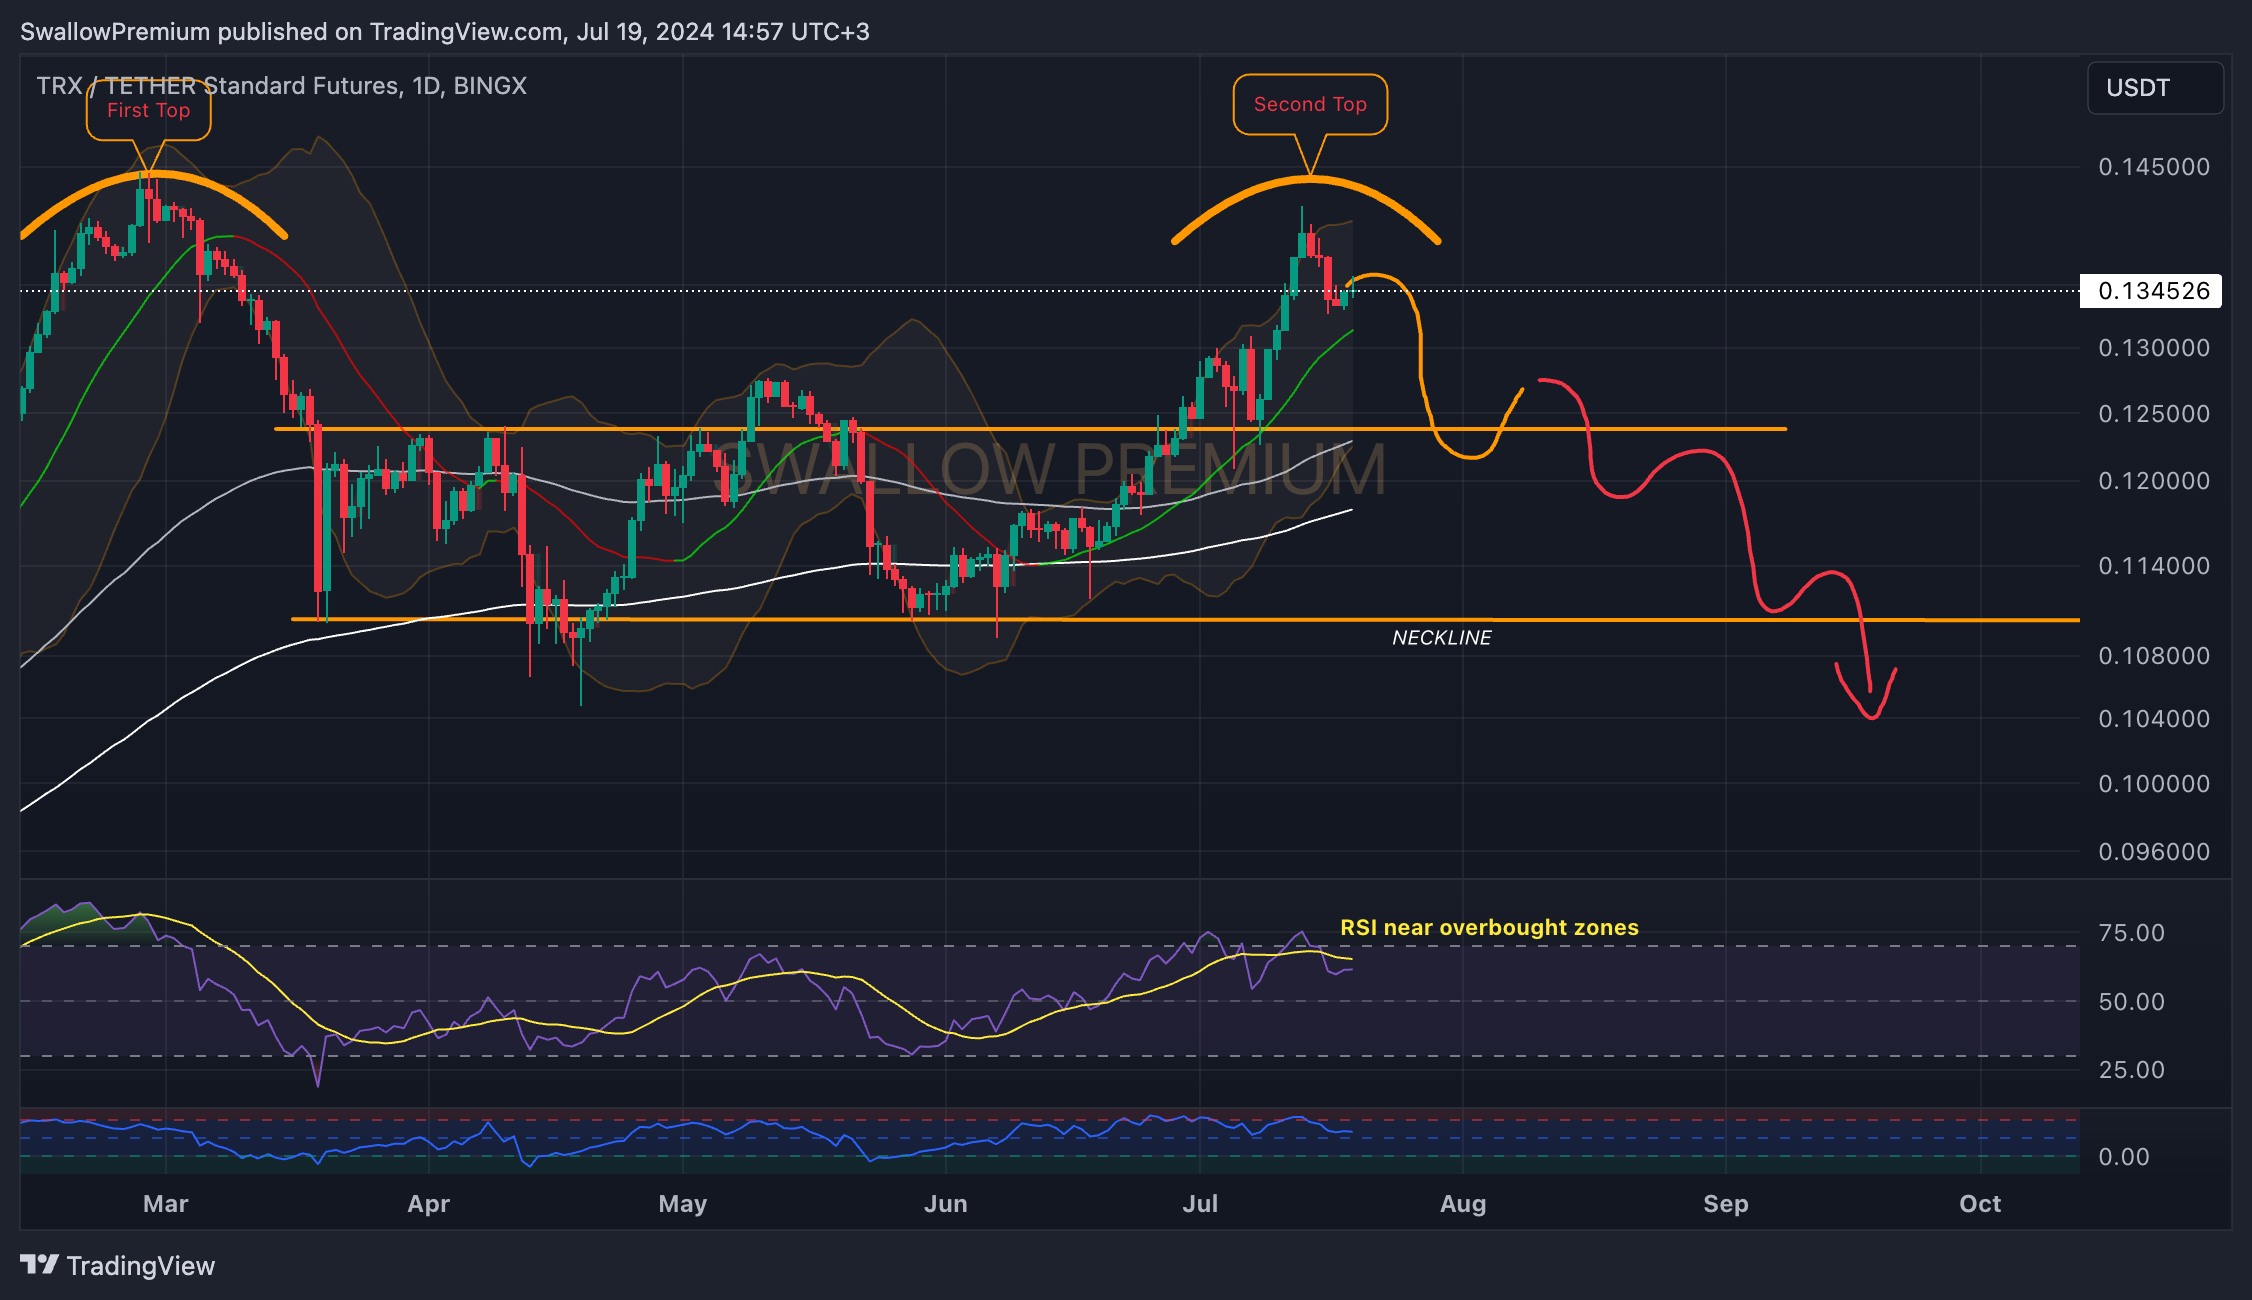Click the Aug label on time axis
This screenshot has height=1300, width=2252.
(x=1462, y=1204)
